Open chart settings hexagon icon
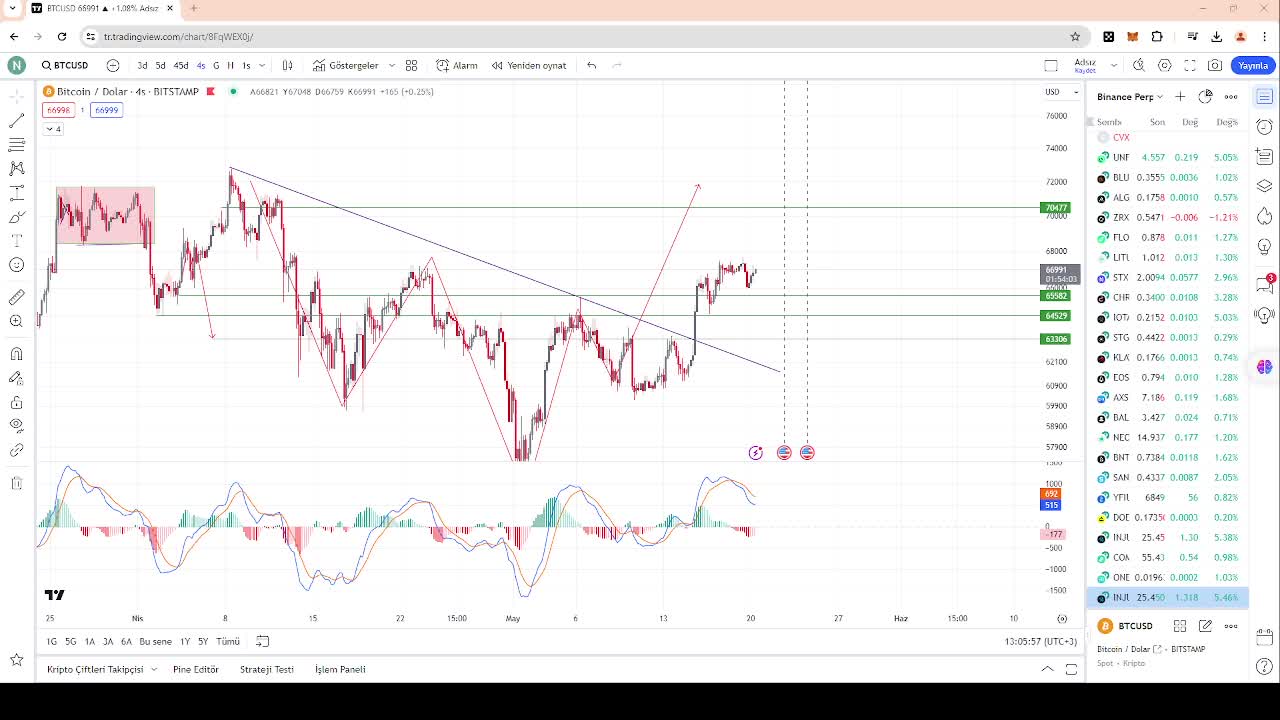Image resolution: width=1280 pixels, height=720 pixels. [1165, 65]
